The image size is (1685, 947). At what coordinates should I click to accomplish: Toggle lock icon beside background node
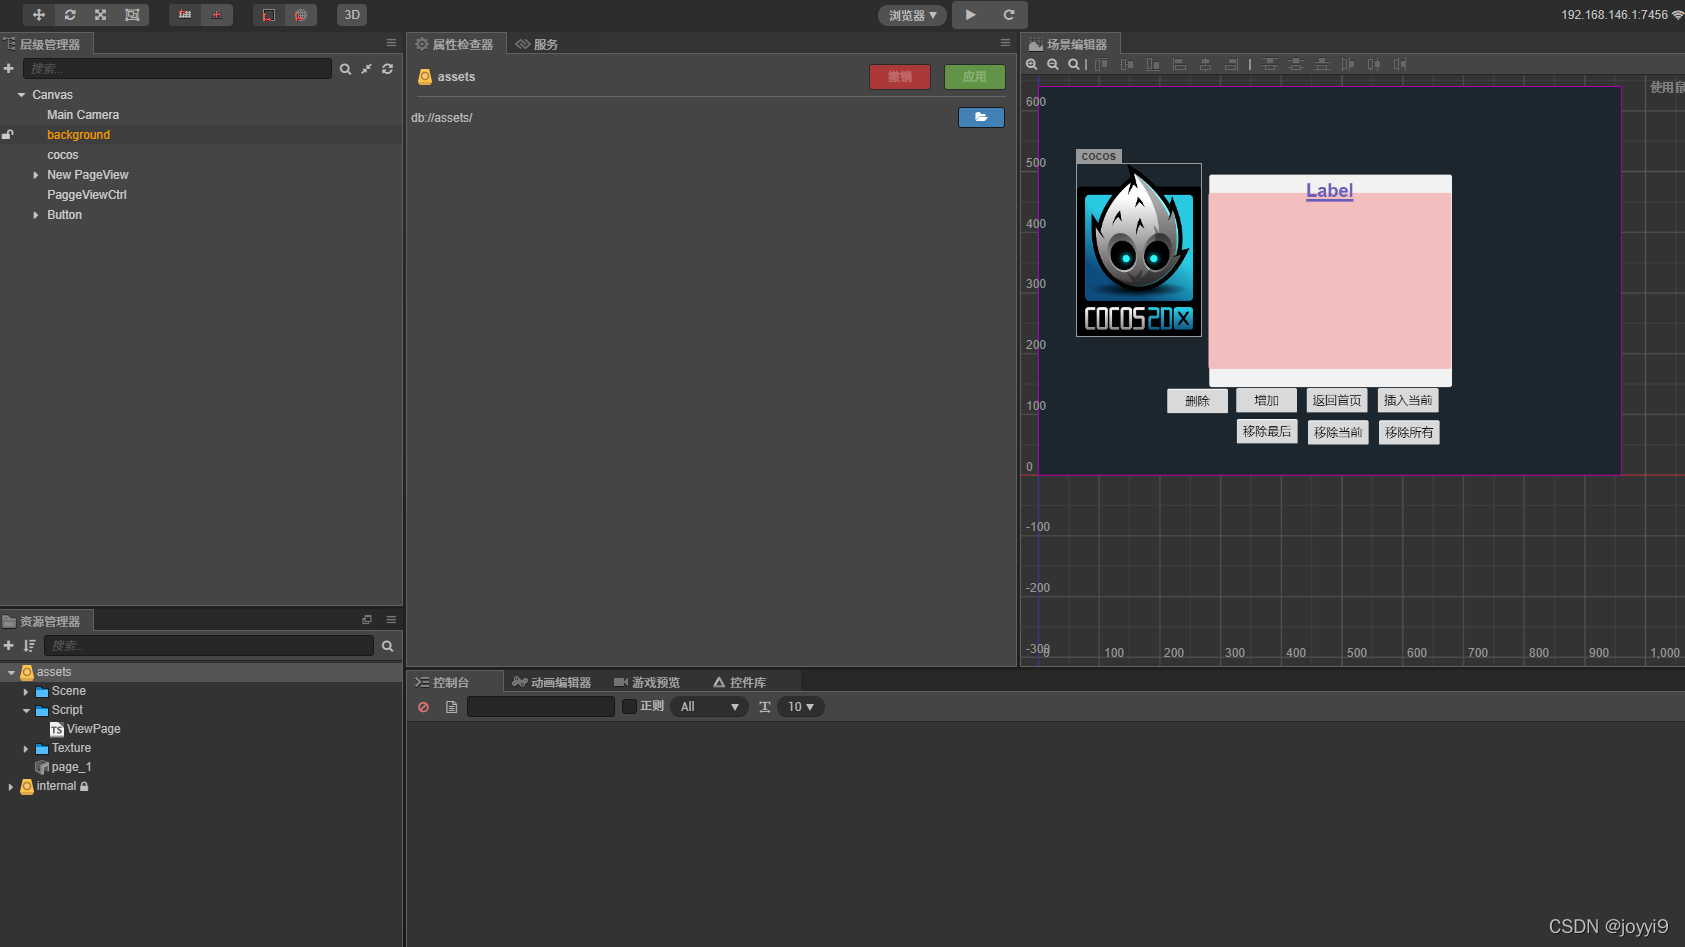tap(8, 135)
